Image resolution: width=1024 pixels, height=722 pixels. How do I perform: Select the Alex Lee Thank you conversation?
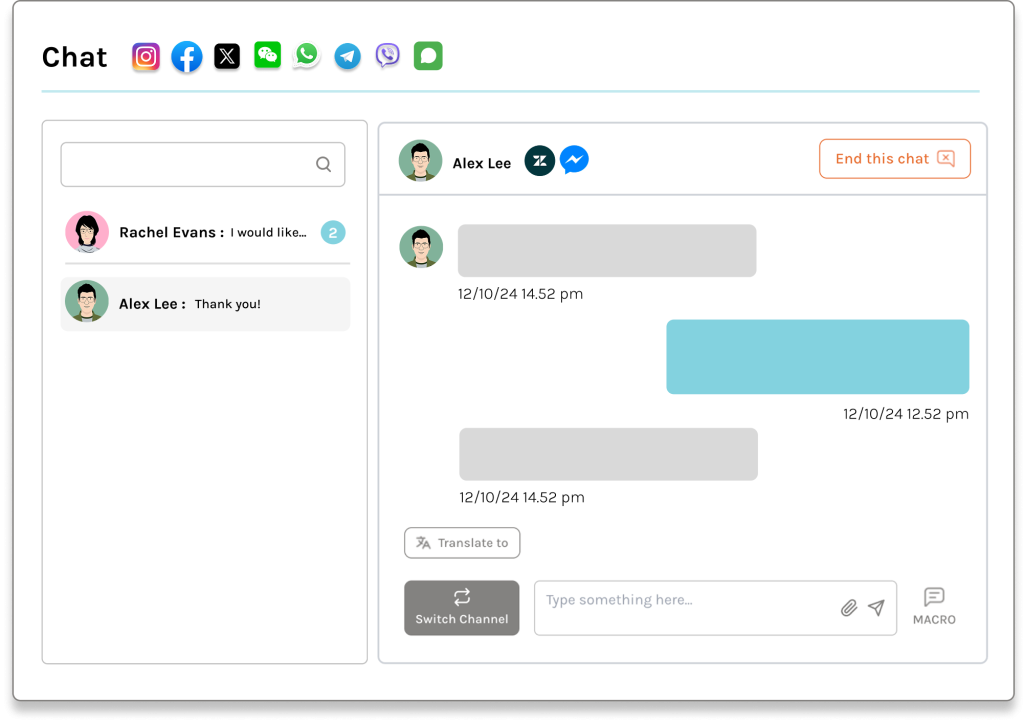(206, 304)
